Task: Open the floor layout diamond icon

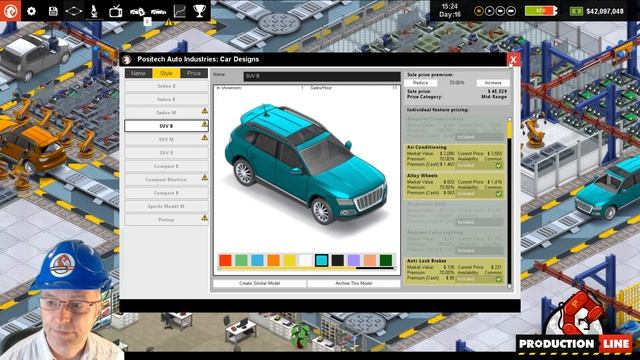Action: (x=73, y=11)
